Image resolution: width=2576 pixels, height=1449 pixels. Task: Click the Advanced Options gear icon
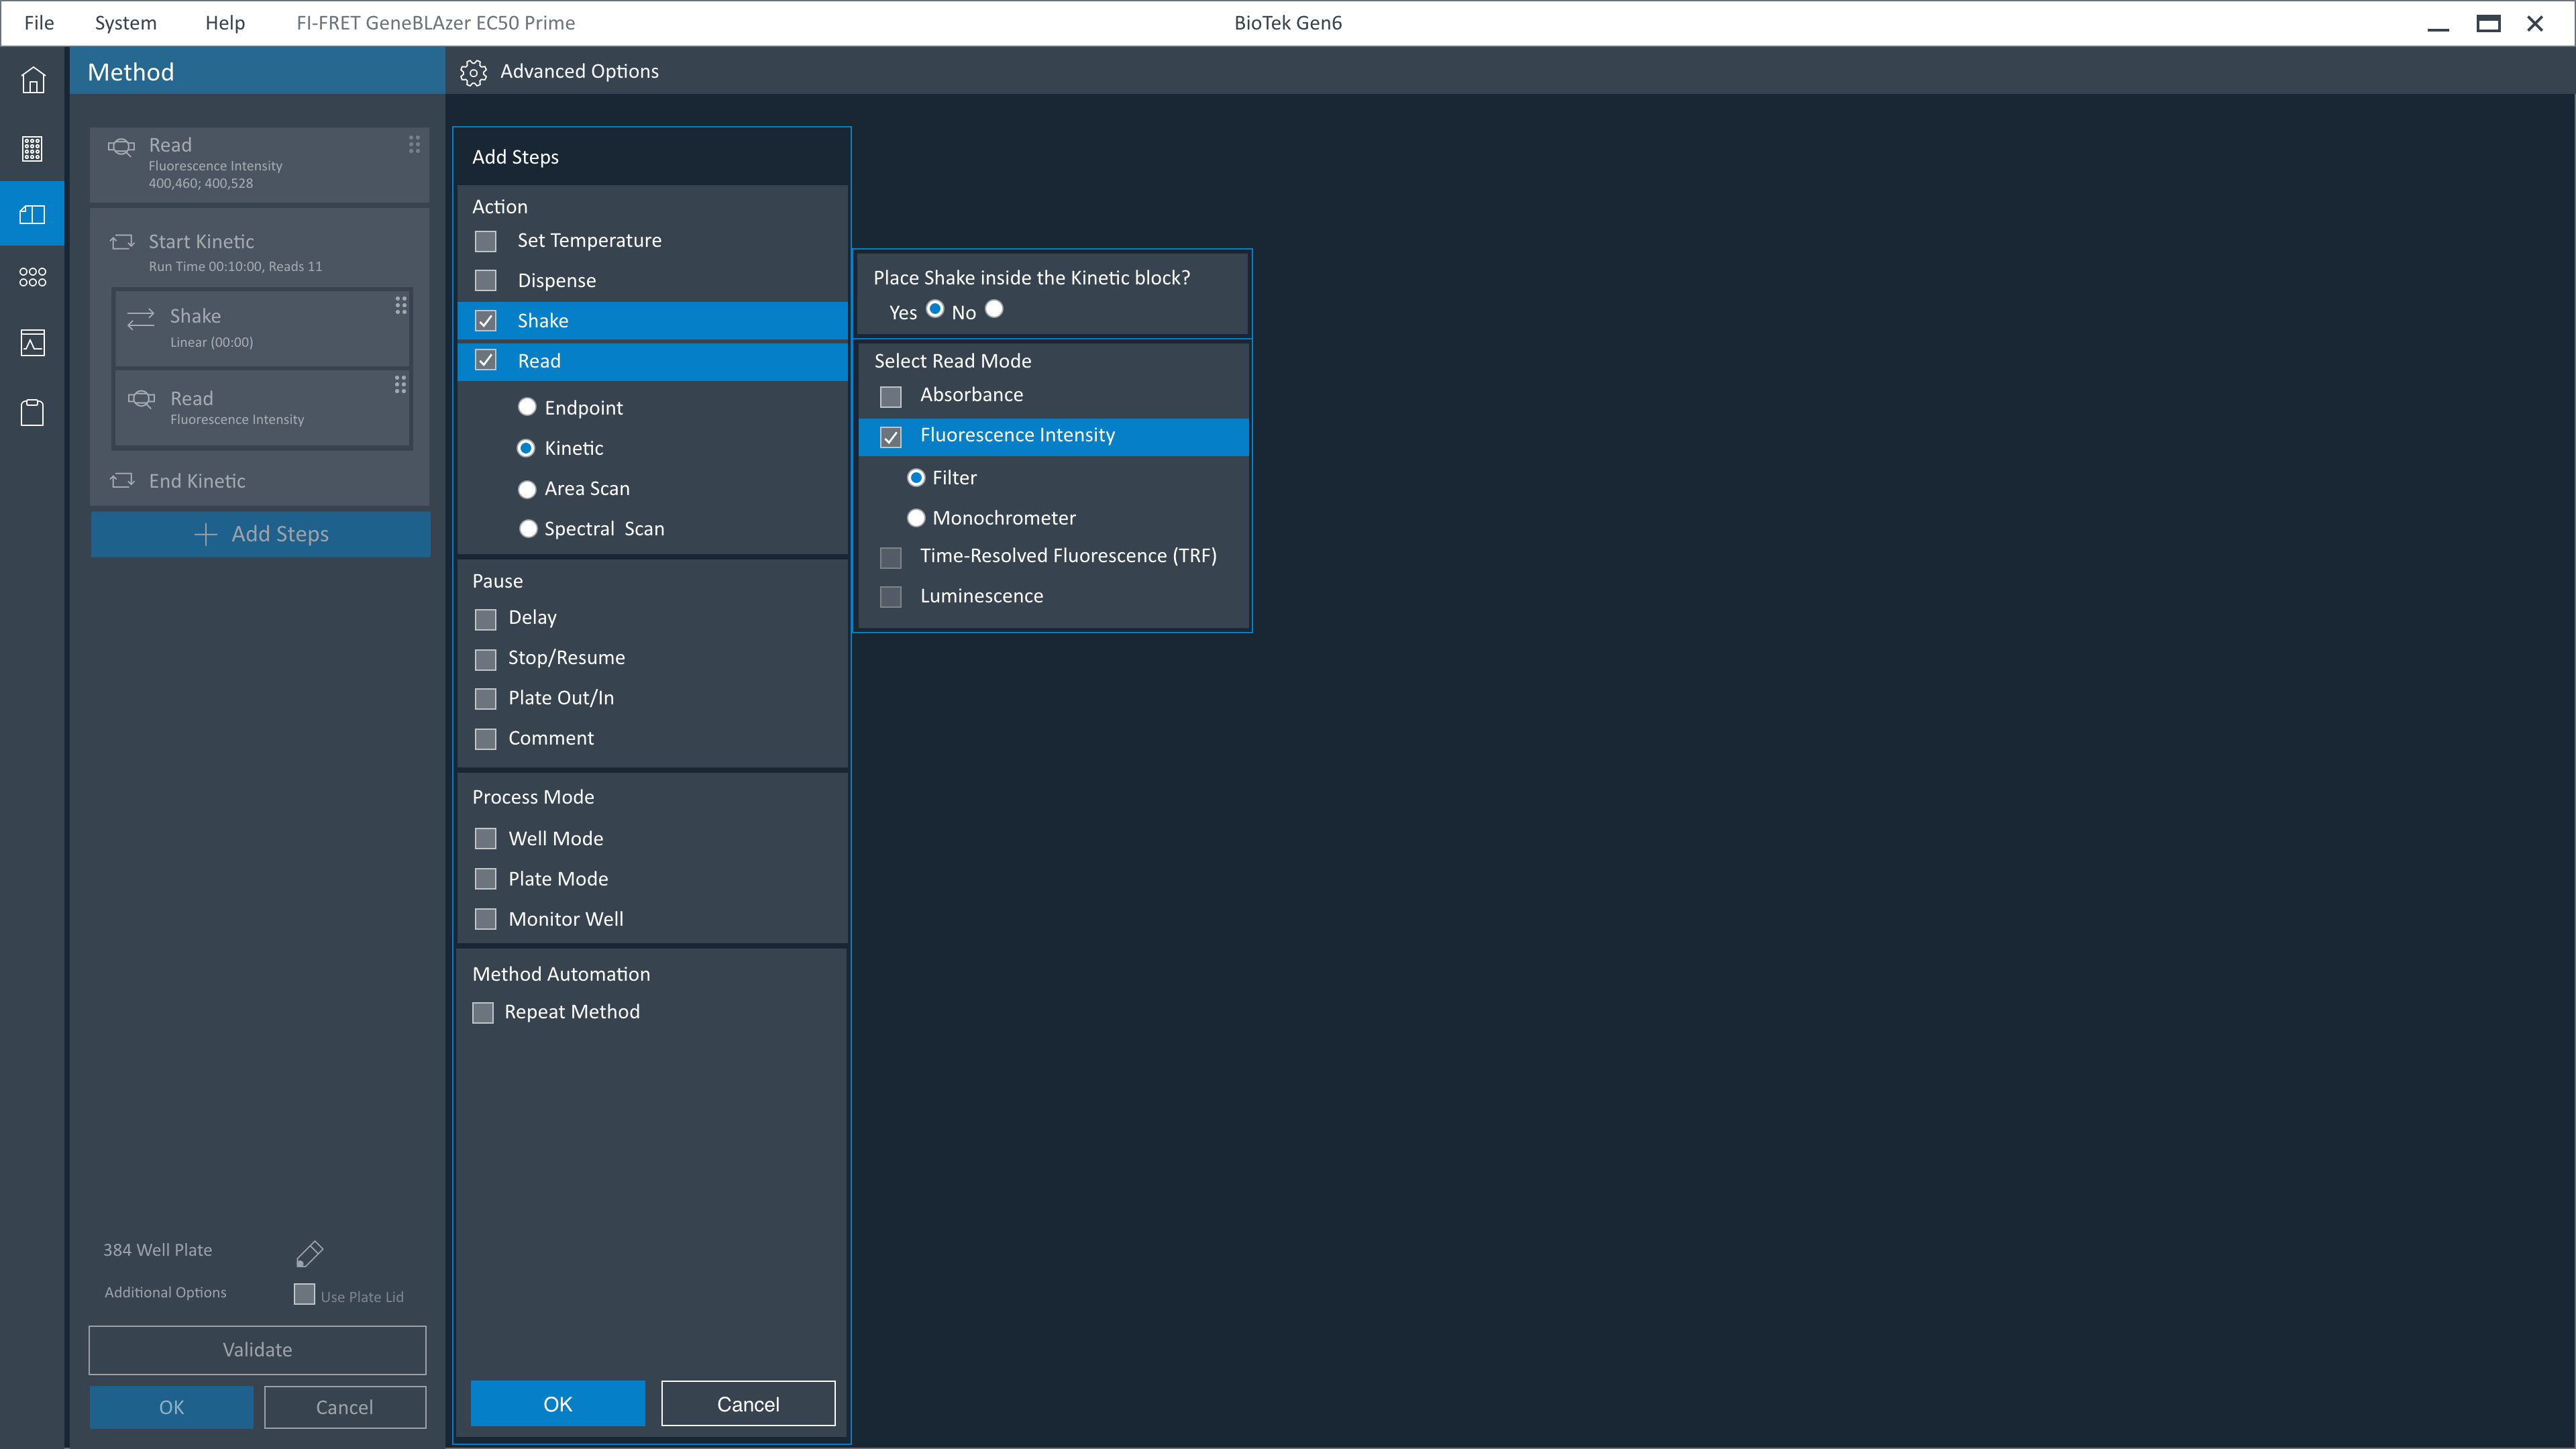point(473,72)
